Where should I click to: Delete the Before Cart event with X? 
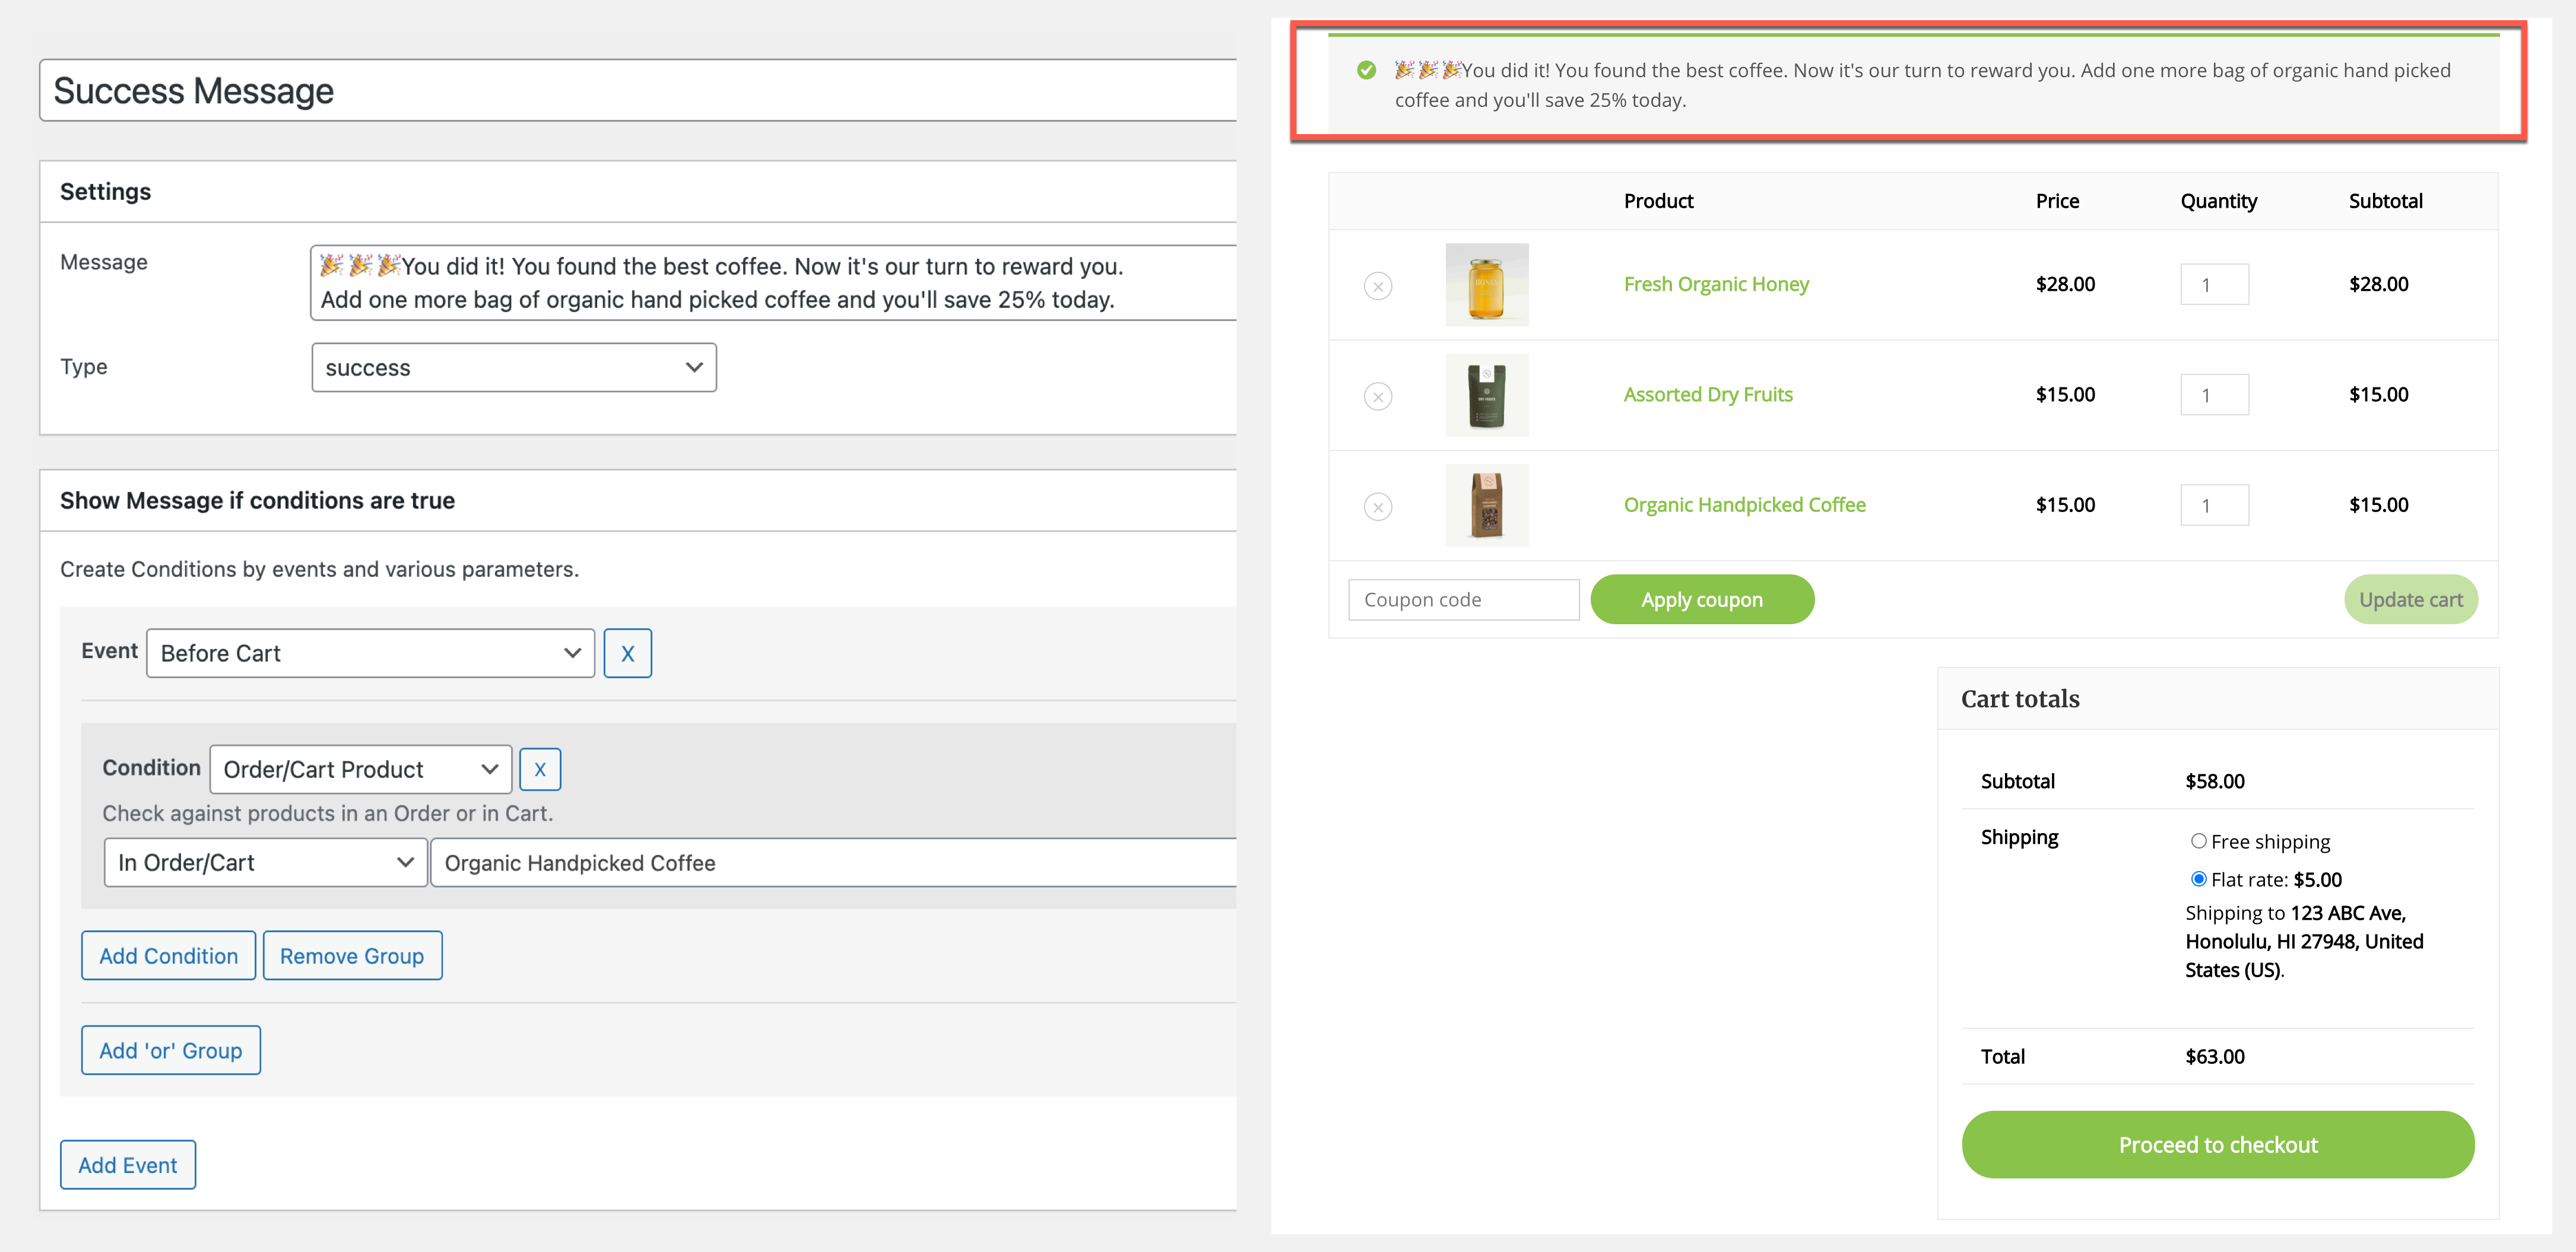(627, 653)
